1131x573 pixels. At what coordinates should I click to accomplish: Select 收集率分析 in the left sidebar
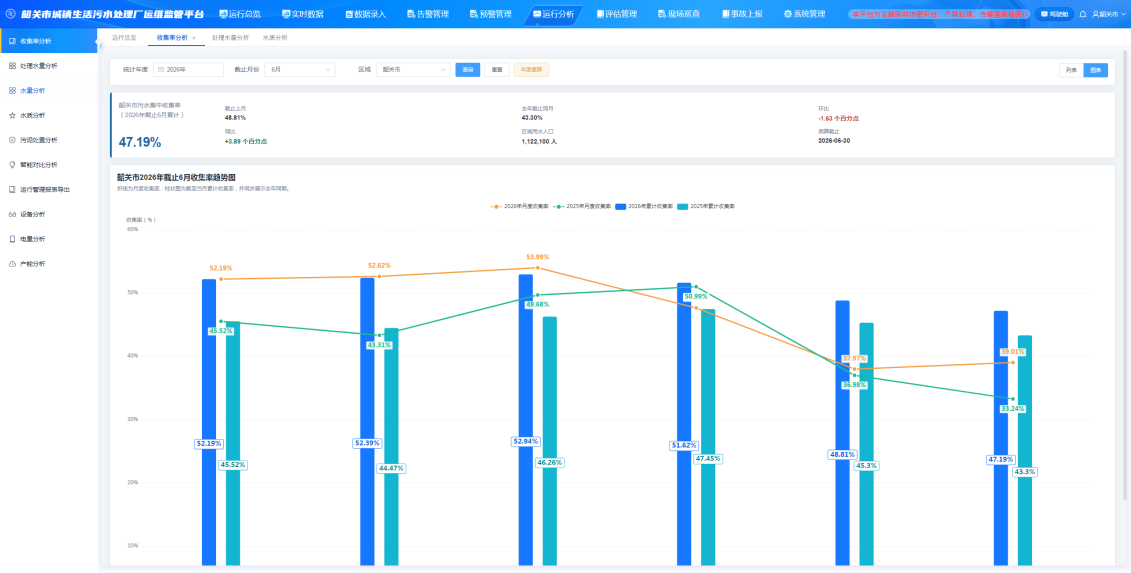coord(48,41)
